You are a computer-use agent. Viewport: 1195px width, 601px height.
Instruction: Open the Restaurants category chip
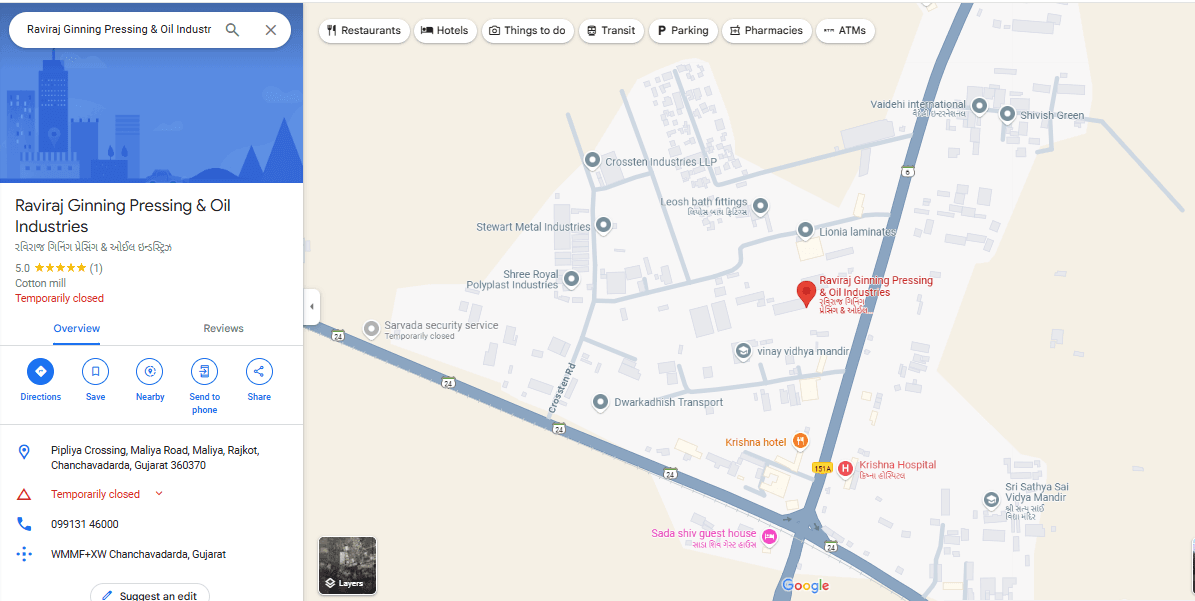(x=364, y=30)
